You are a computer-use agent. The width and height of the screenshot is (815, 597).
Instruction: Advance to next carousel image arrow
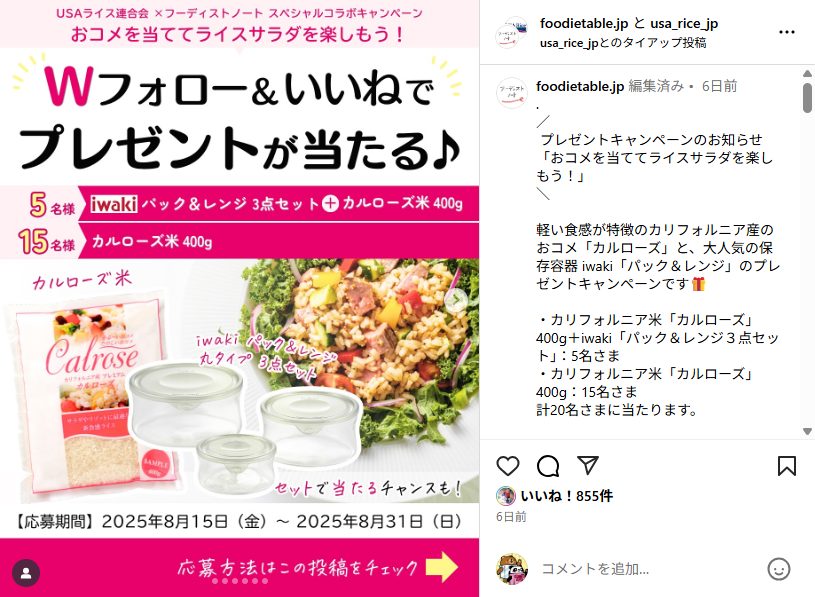[x=457, y=299]
